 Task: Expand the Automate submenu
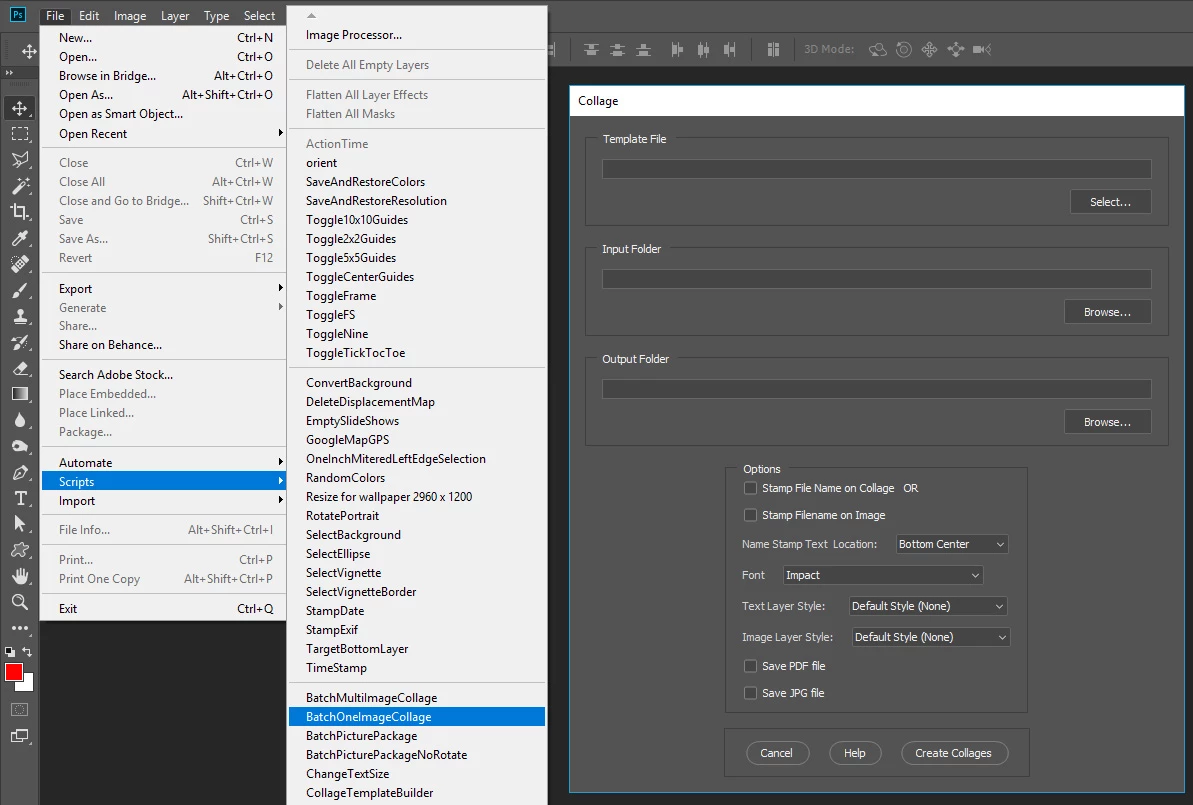tap(164, 463)
